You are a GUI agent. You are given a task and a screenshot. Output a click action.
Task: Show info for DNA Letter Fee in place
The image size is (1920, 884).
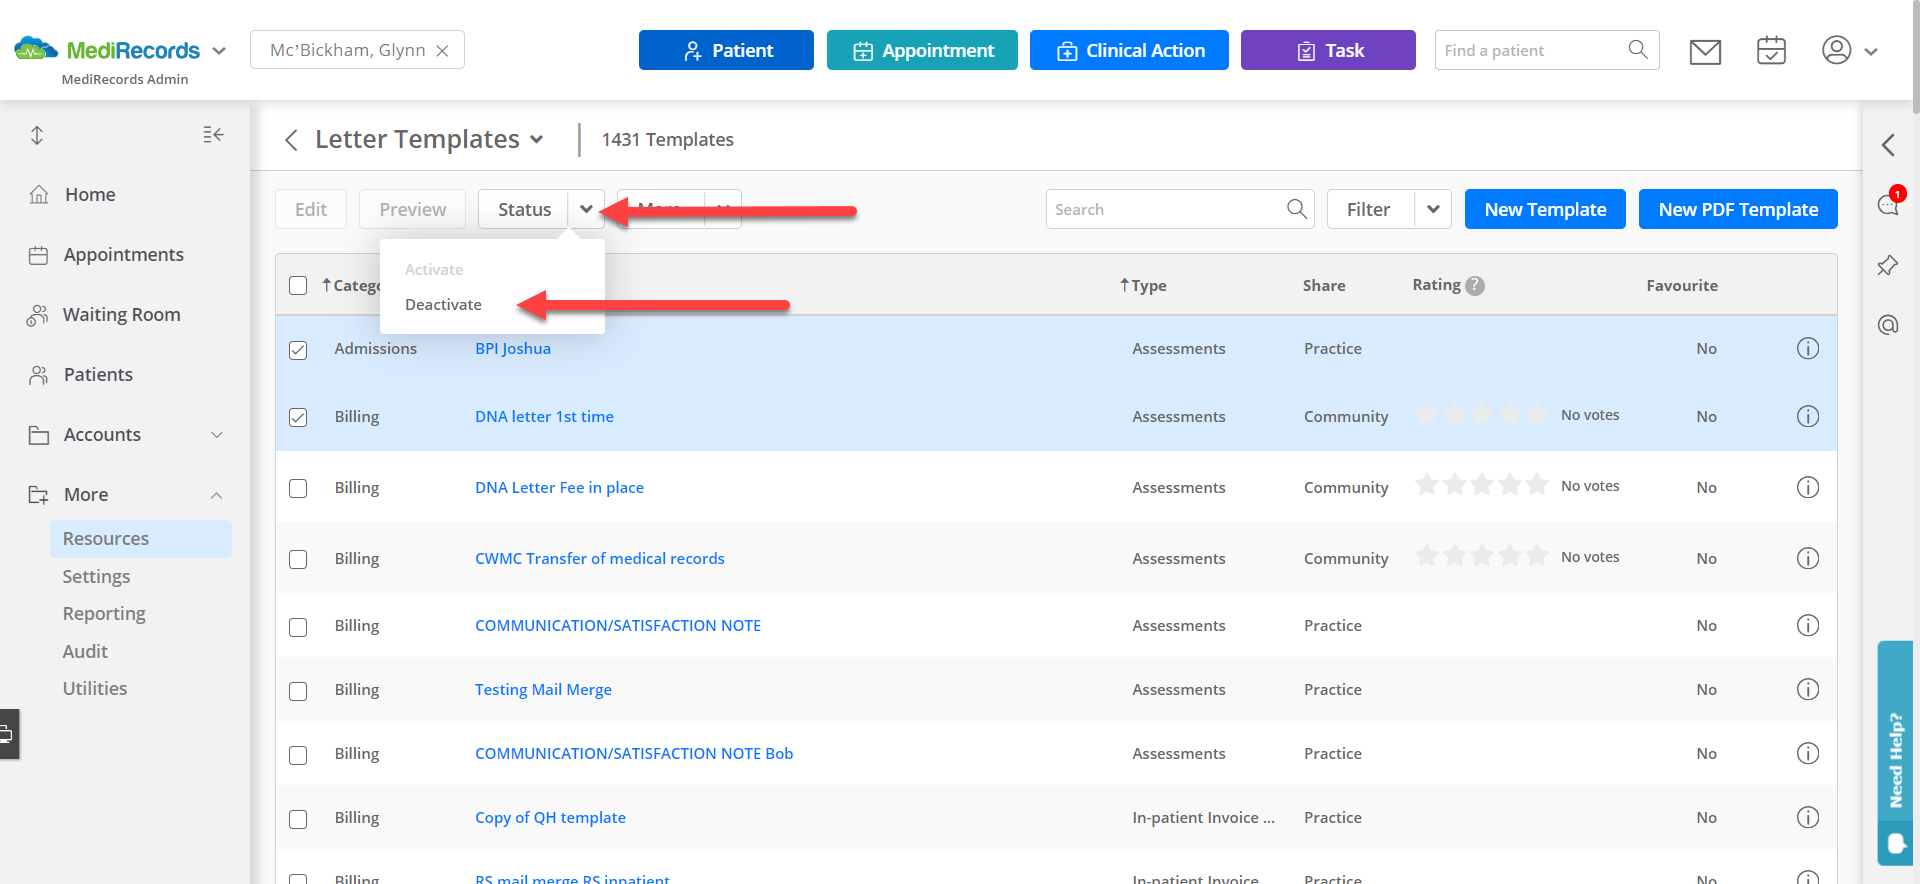pyautogui.click(x=1808, y=487)
